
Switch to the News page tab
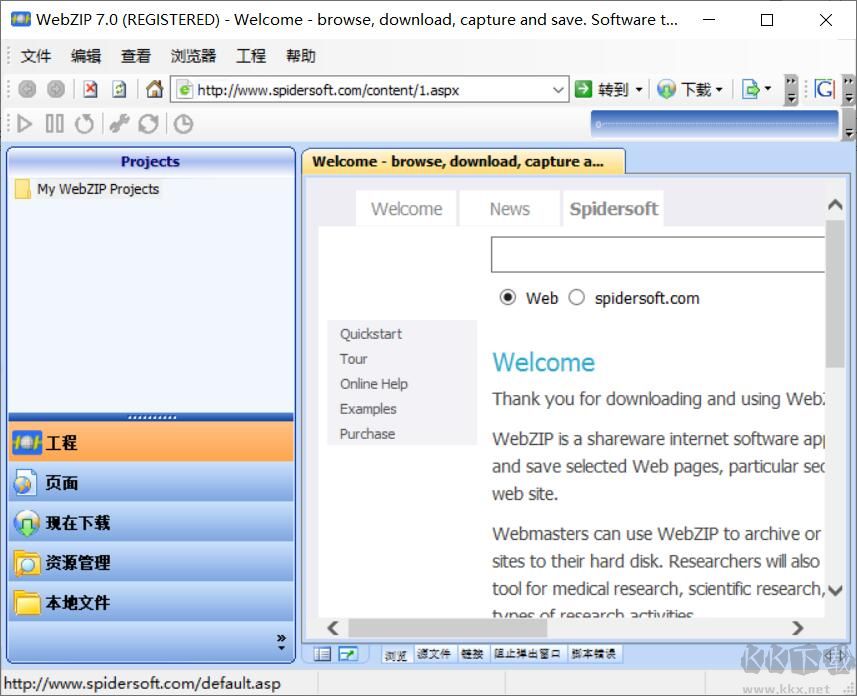point(509,208)
